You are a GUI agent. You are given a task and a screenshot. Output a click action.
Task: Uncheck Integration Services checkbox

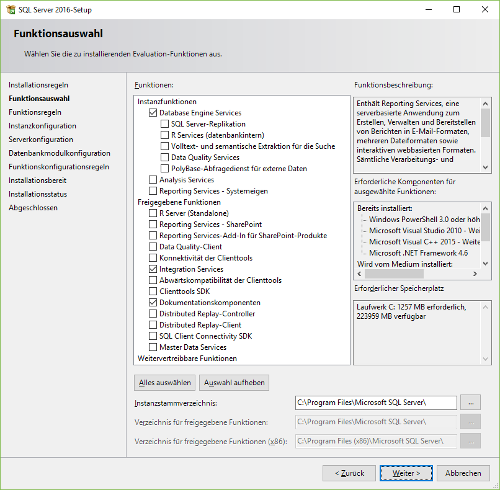153,269
